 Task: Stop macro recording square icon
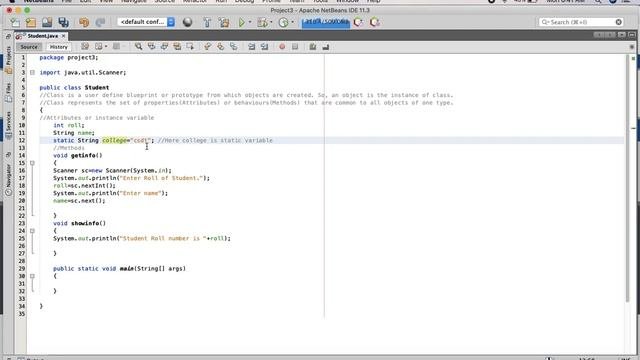(x=295, y=47)
